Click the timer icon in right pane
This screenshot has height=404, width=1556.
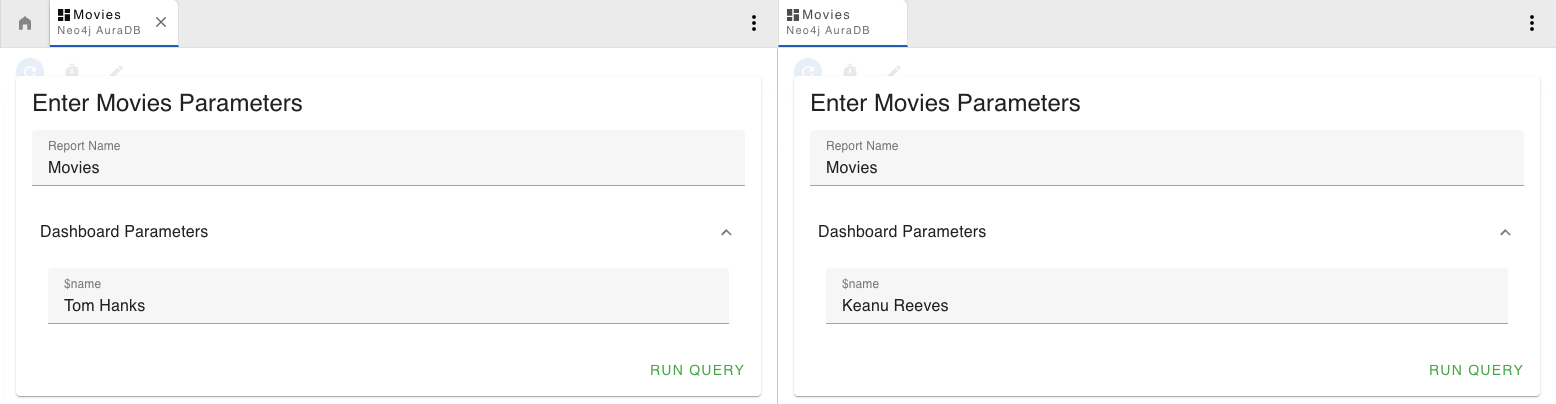[x=850, y=71]
